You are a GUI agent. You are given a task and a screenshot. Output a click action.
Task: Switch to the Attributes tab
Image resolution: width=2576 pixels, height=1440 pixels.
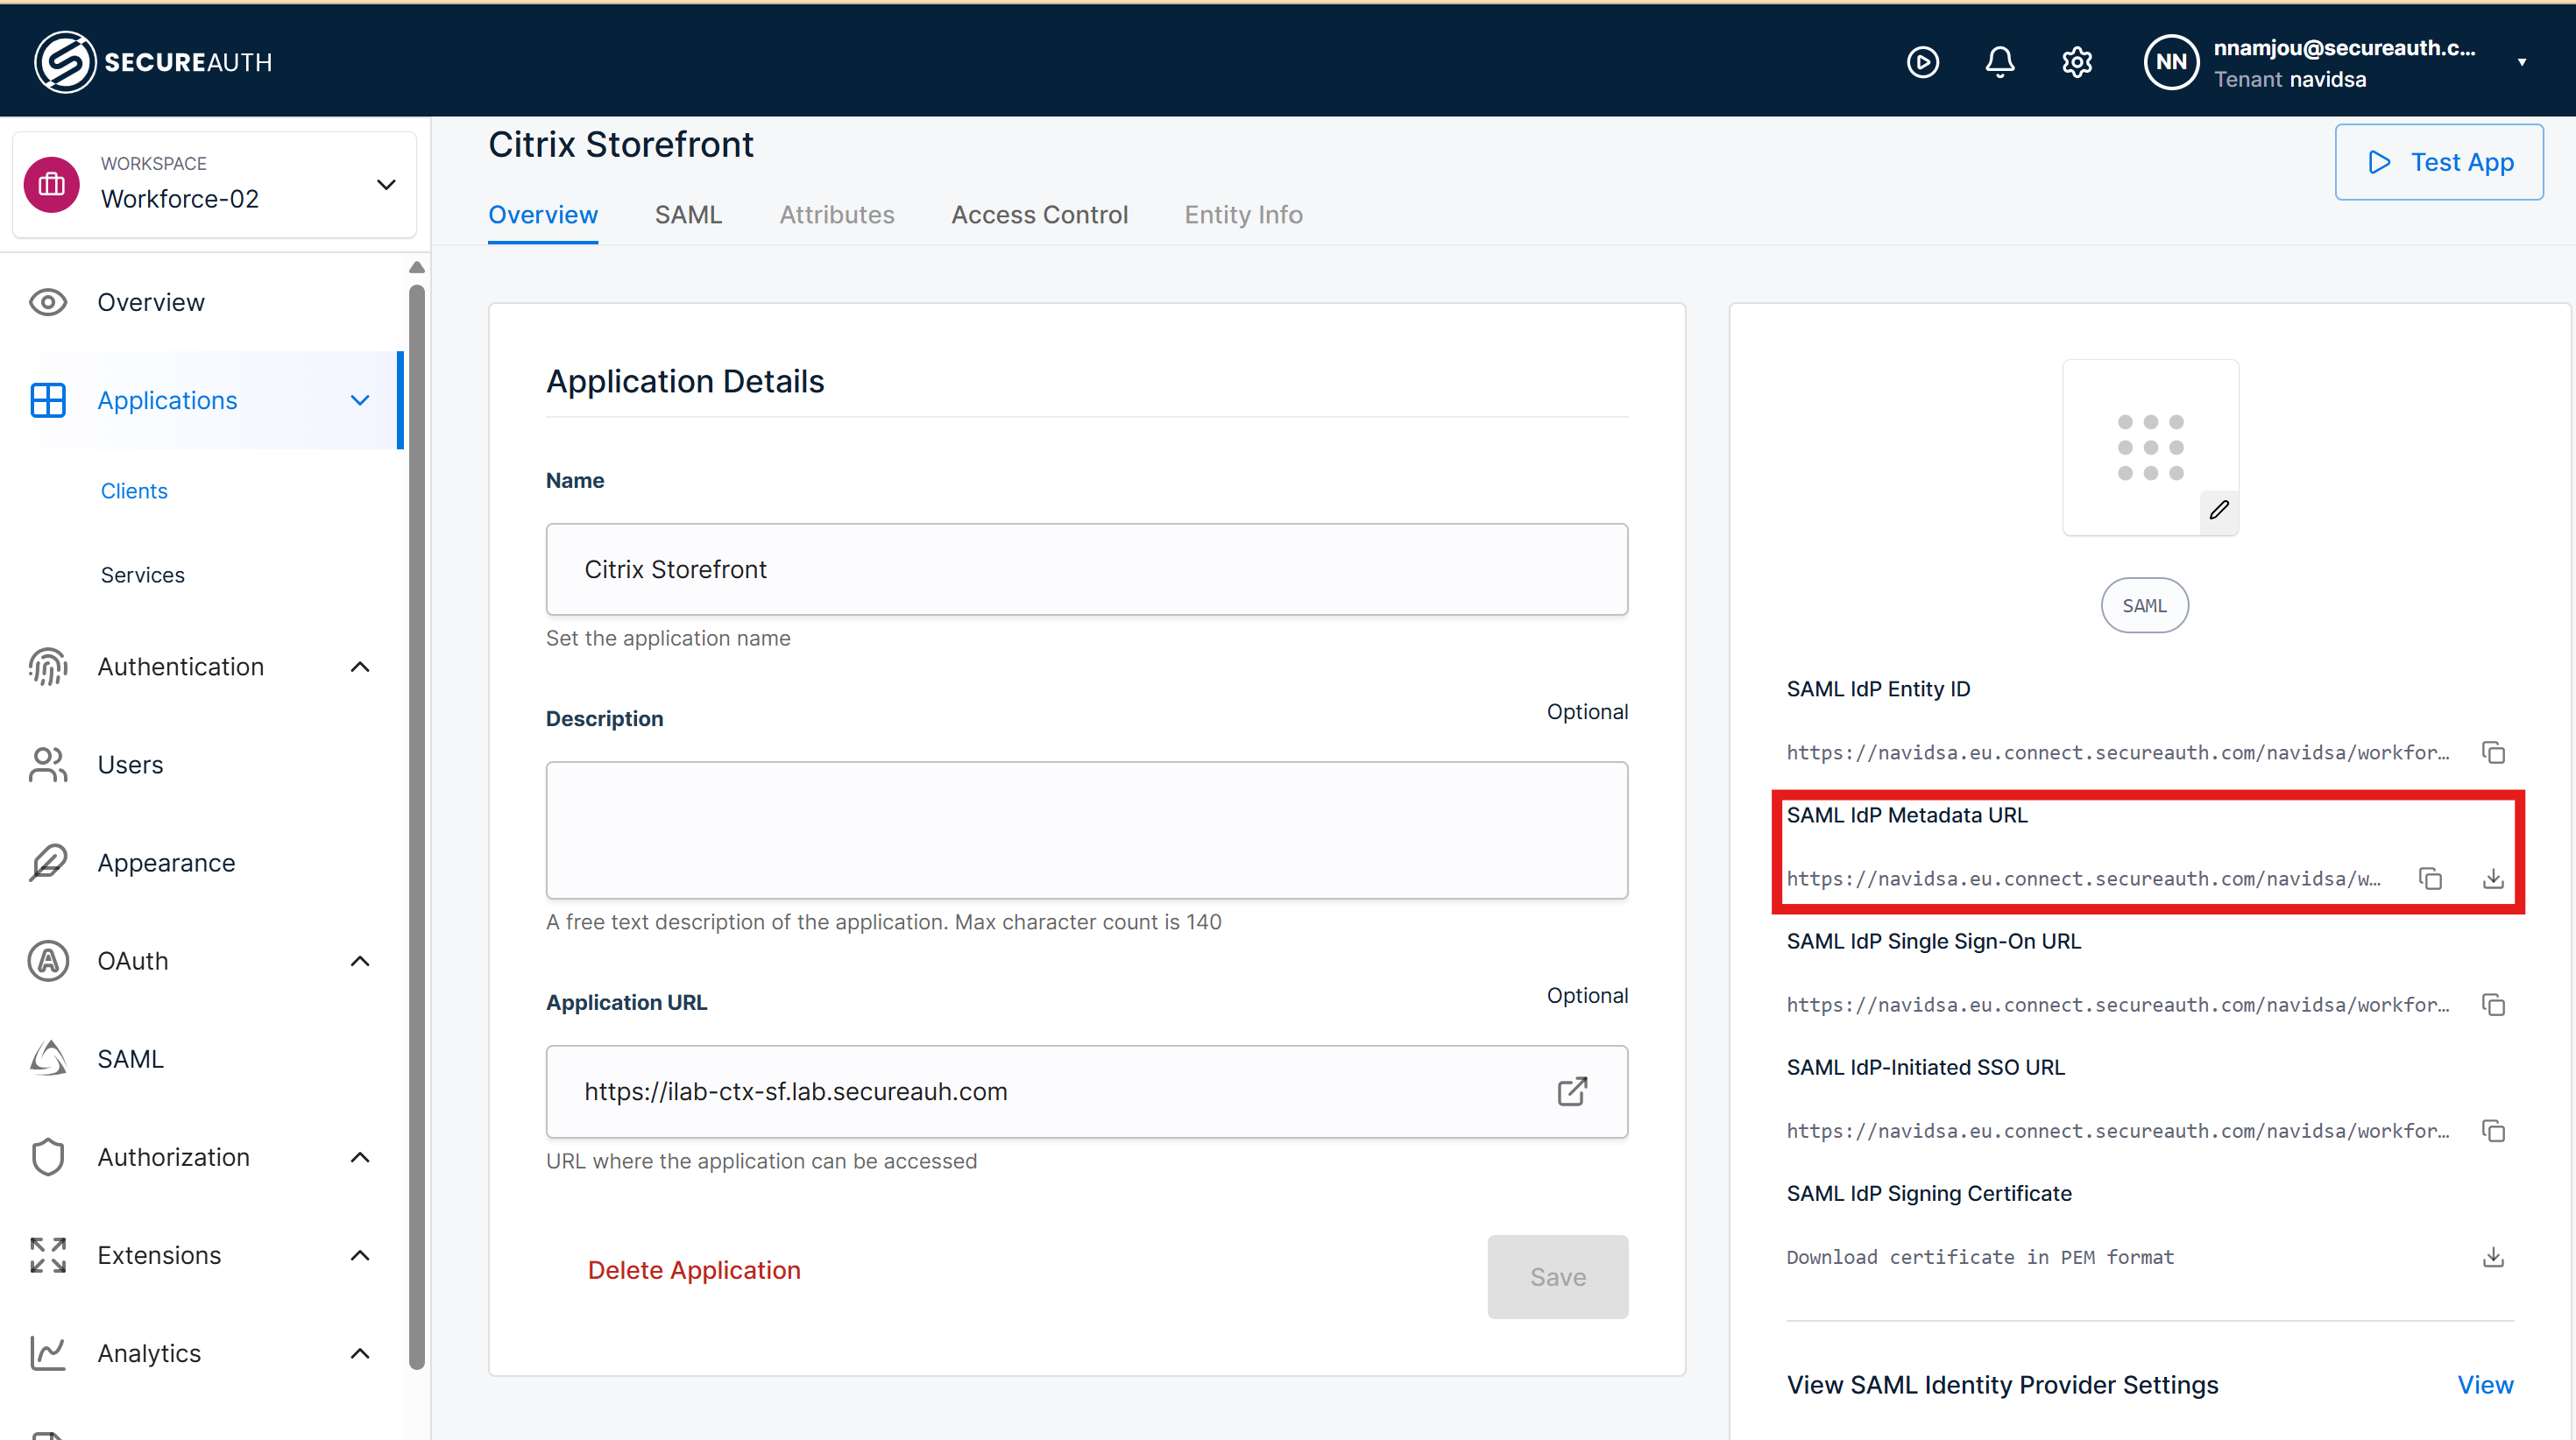tap(837, 215)
